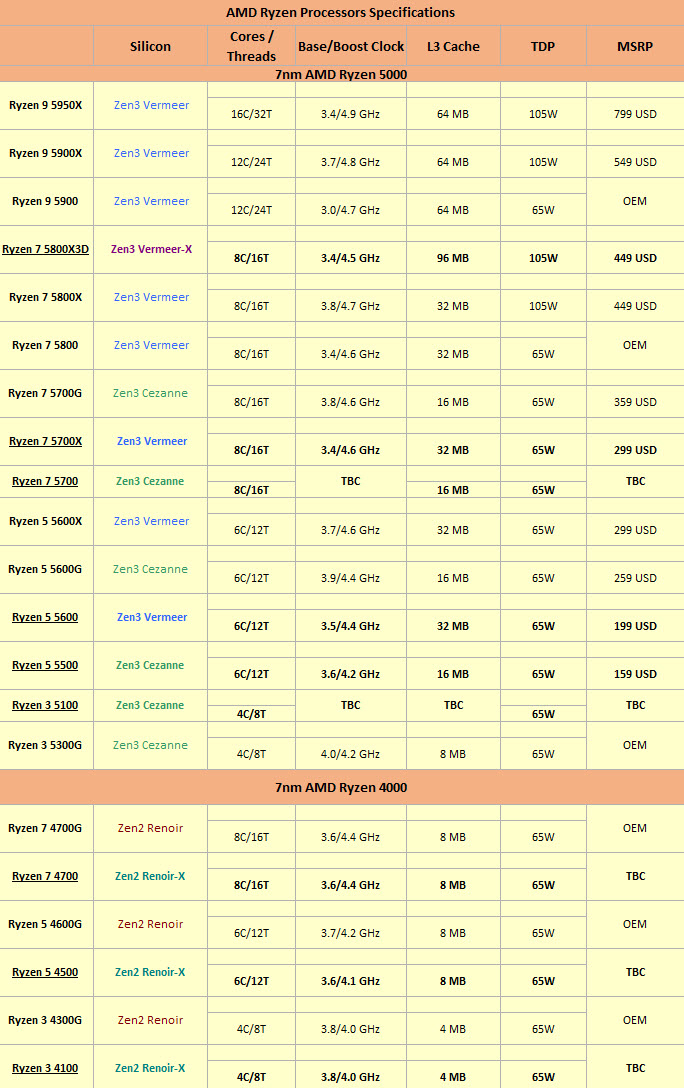Click the Silicon column header
The image size is (684, 1088).
coord(151,46)
